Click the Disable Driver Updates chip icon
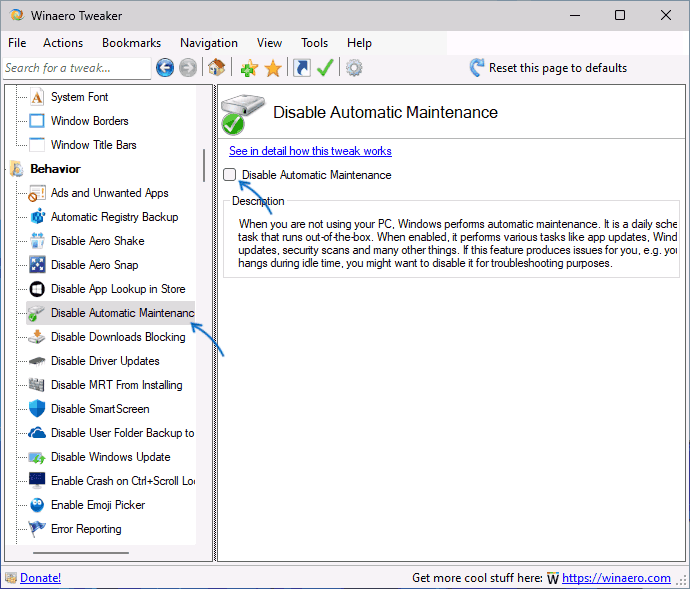 click(37, 361)
